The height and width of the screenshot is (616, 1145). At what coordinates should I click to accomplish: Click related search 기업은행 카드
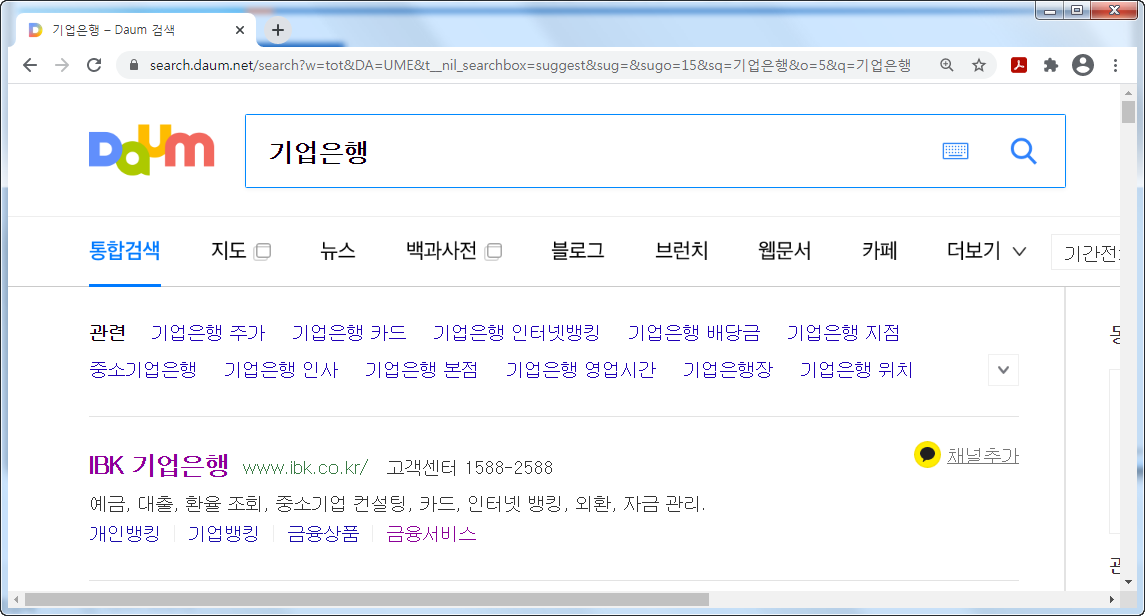pyautogui.click(x=349, y=333)
